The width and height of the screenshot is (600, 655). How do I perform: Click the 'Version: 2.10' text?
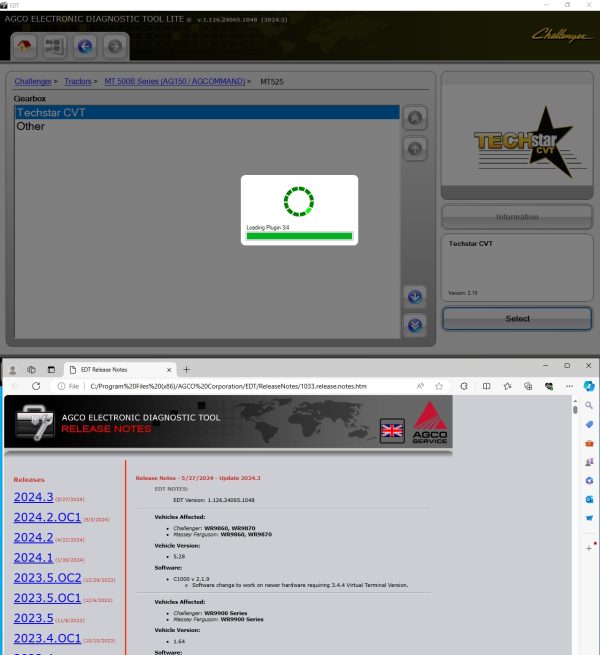point(463,293)
